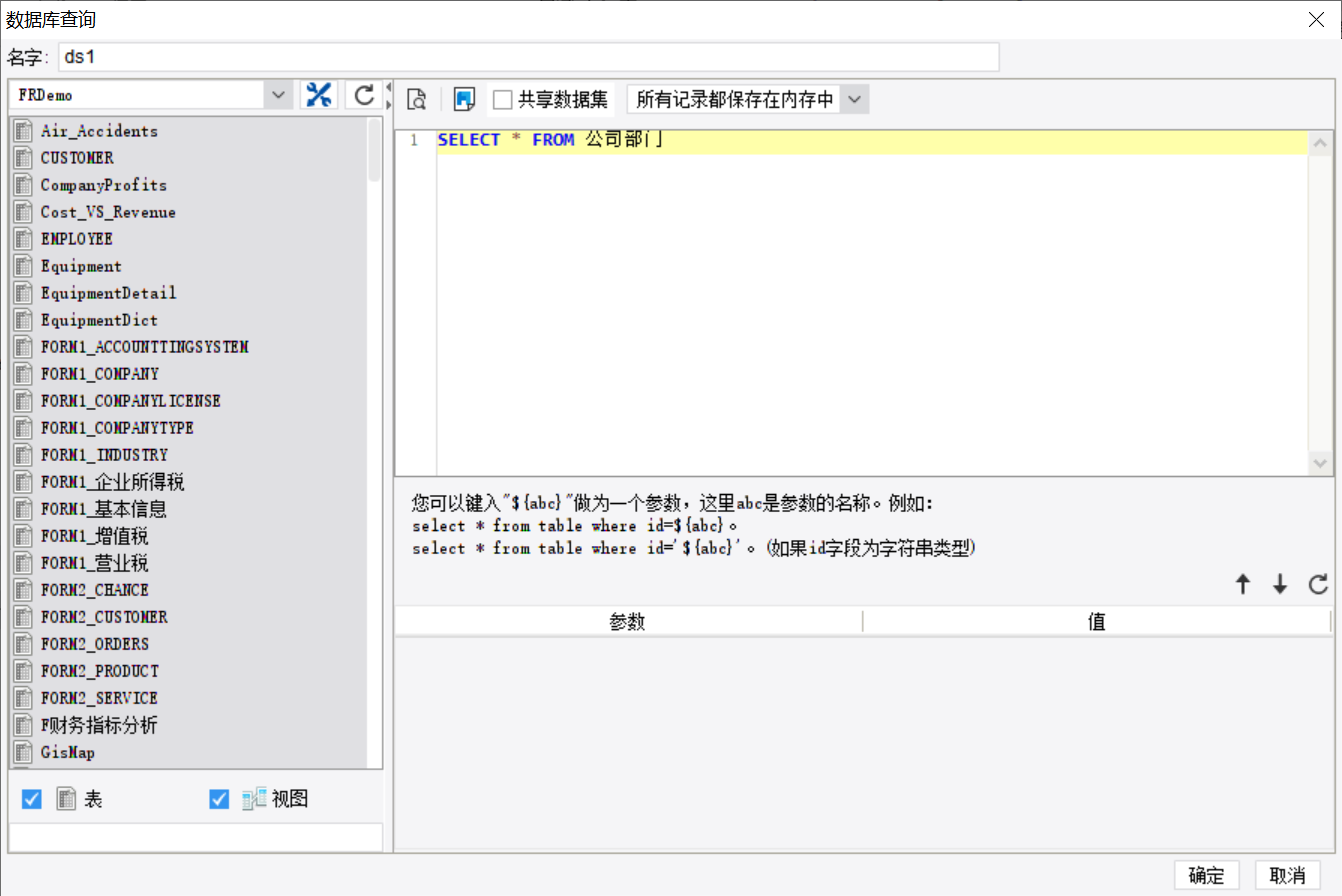Click the view type icon beside 视图
Image resolution: width=1342 pixels, height=896 pixels.
point(254,799)
